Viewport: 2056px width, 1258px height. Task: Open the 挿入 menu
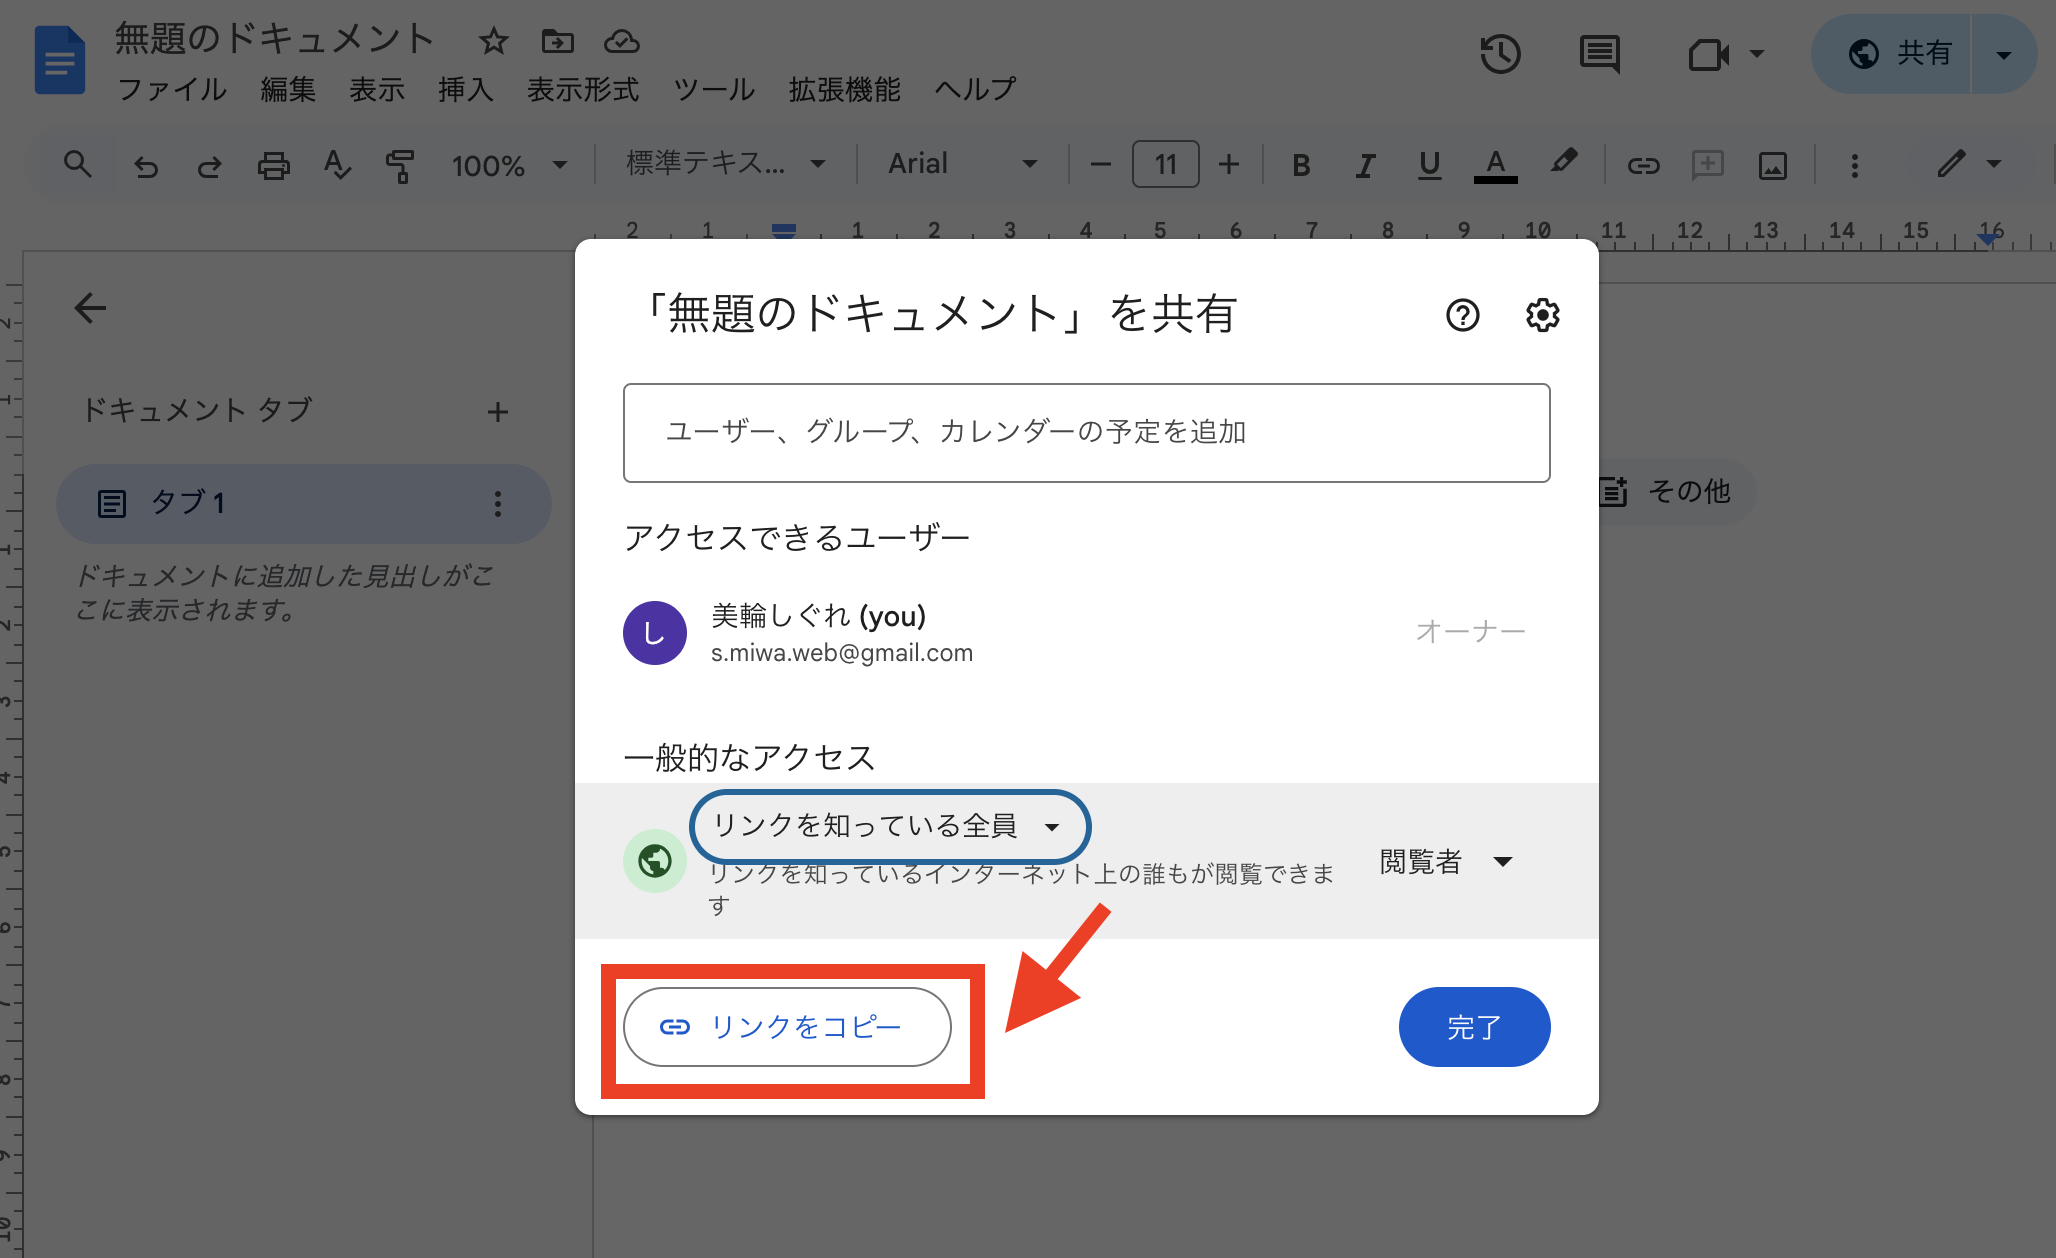coord(465,90)
